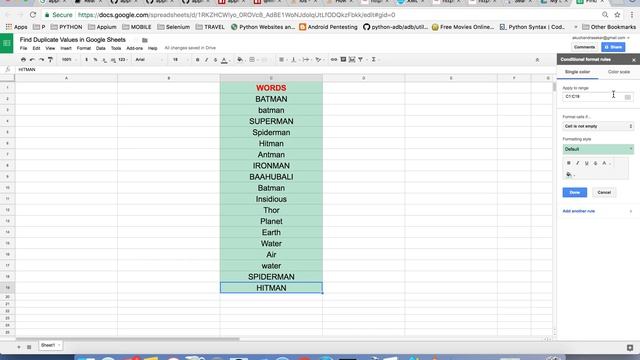640x360 pixels.
Task: Open the 123 number format dropdown
Action: tap(122, 60)
